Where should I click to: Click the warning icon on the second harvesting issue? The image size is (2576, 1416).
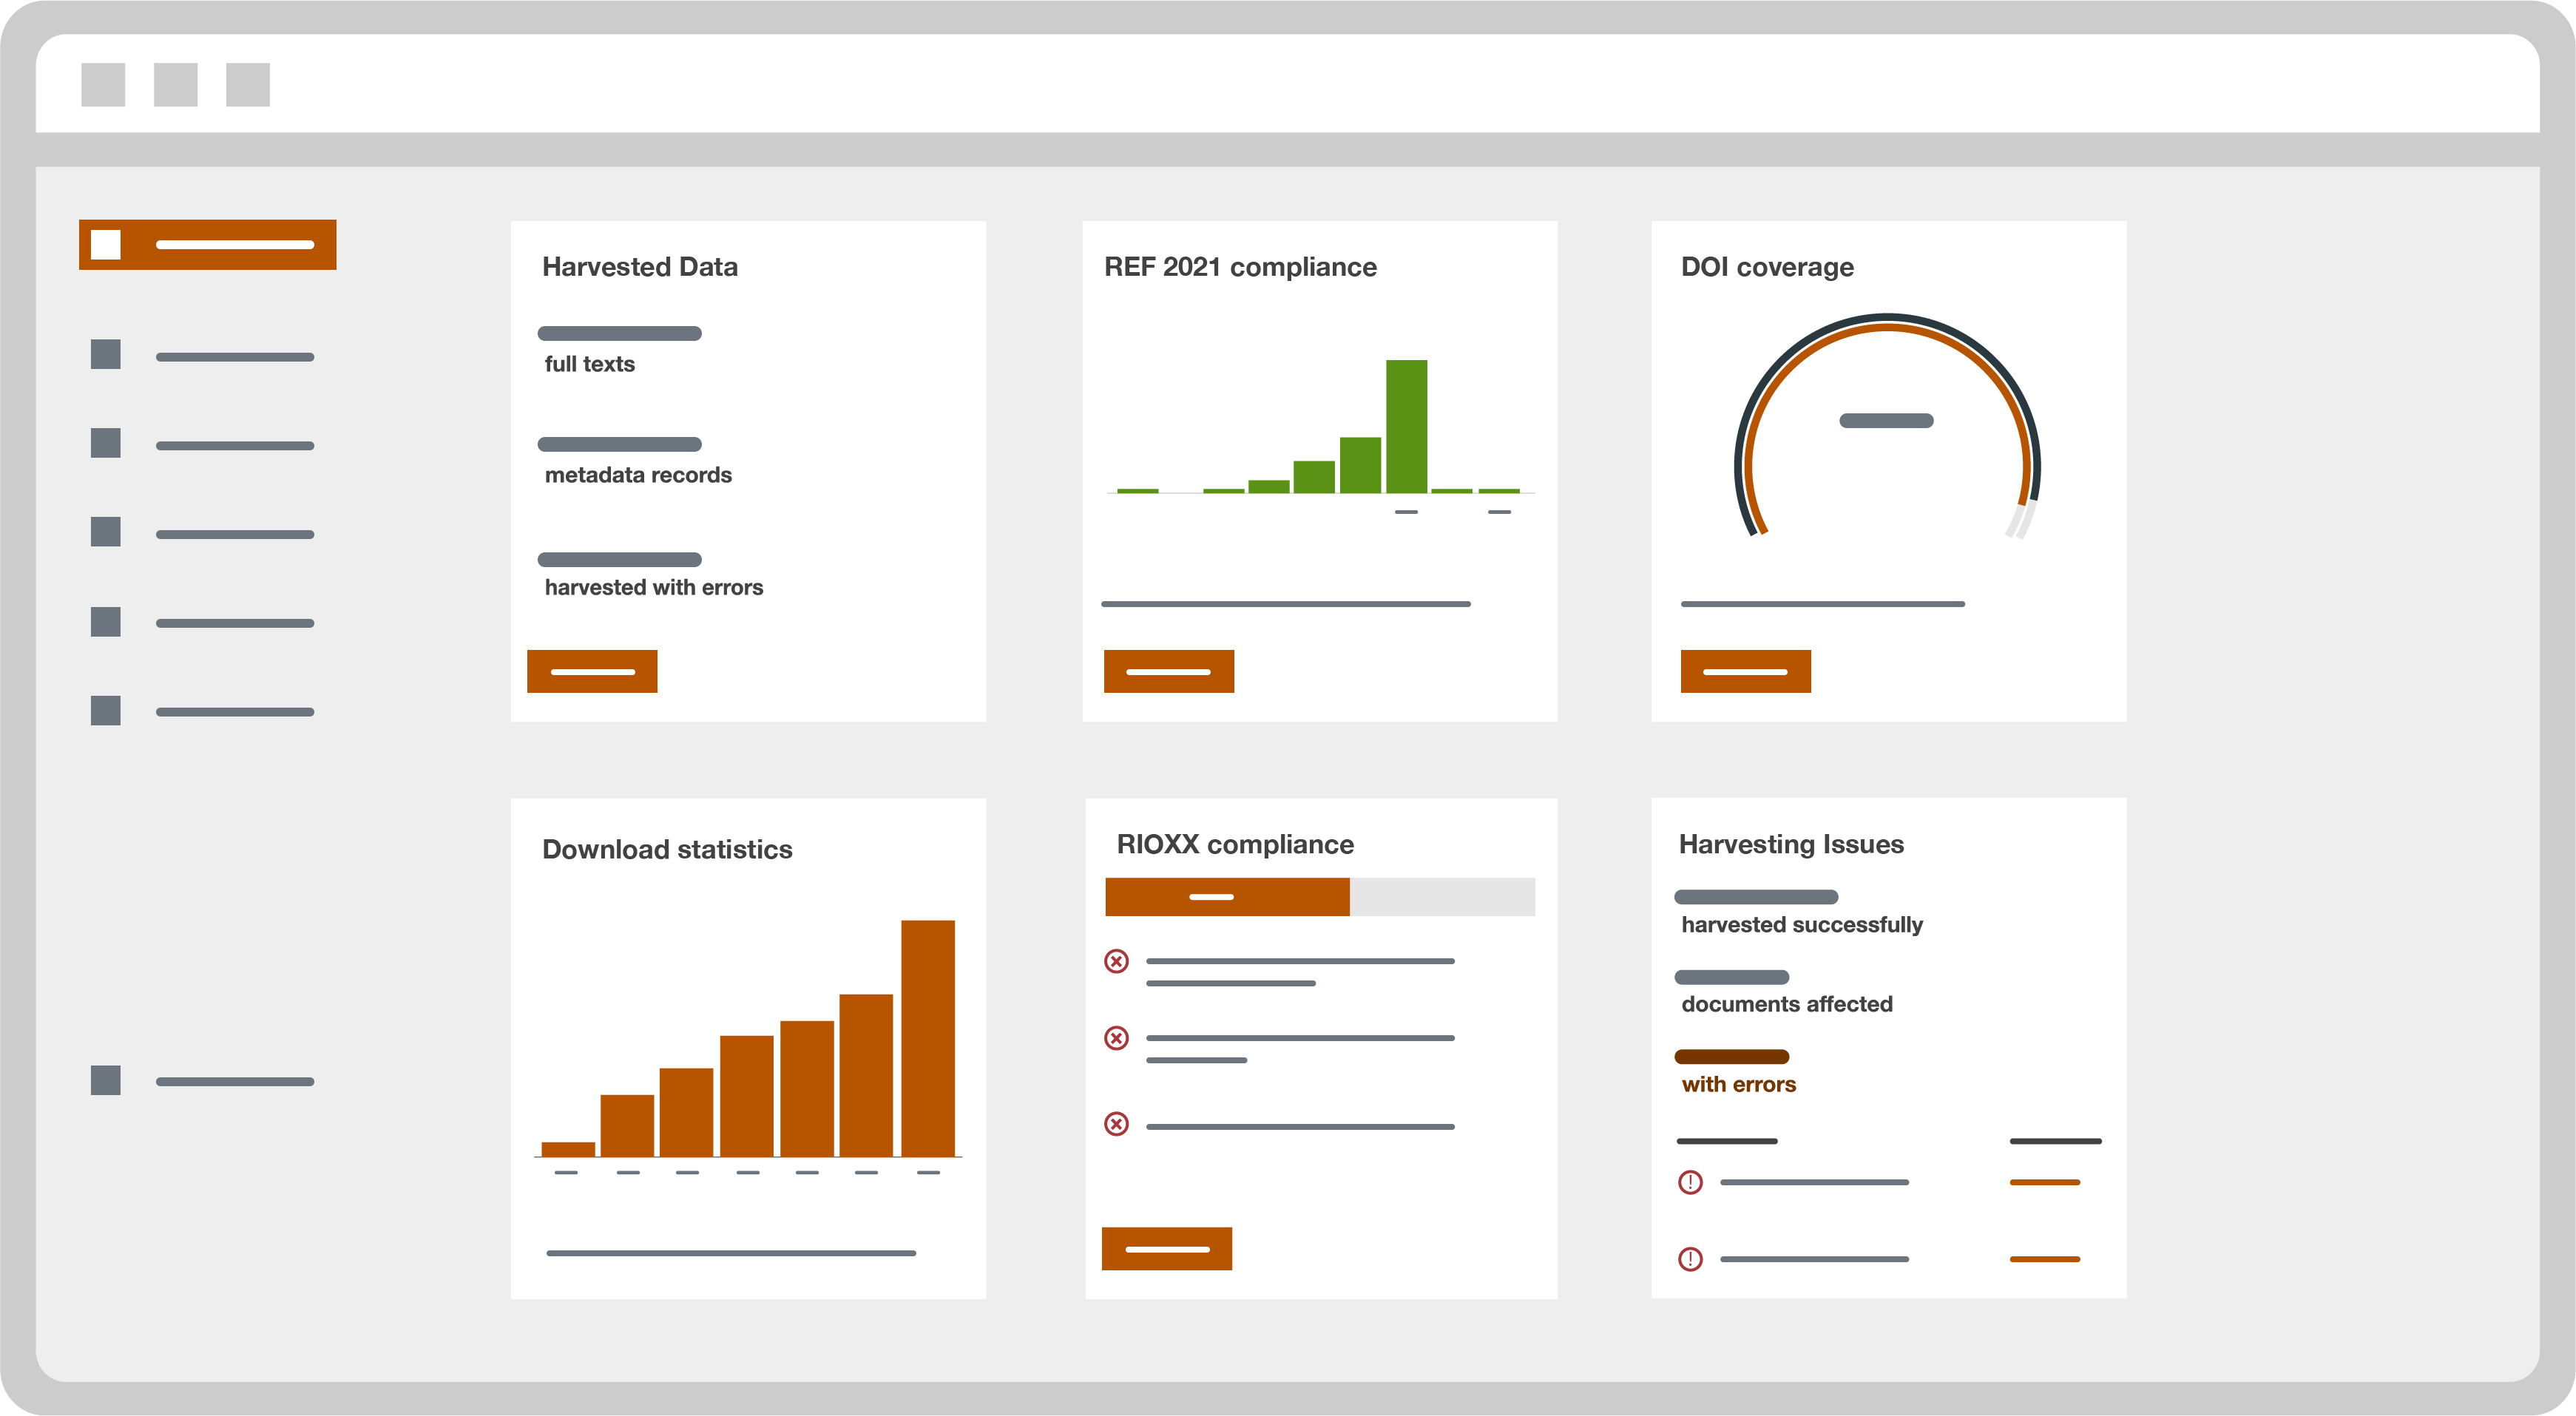(x=1690, y=1260)
